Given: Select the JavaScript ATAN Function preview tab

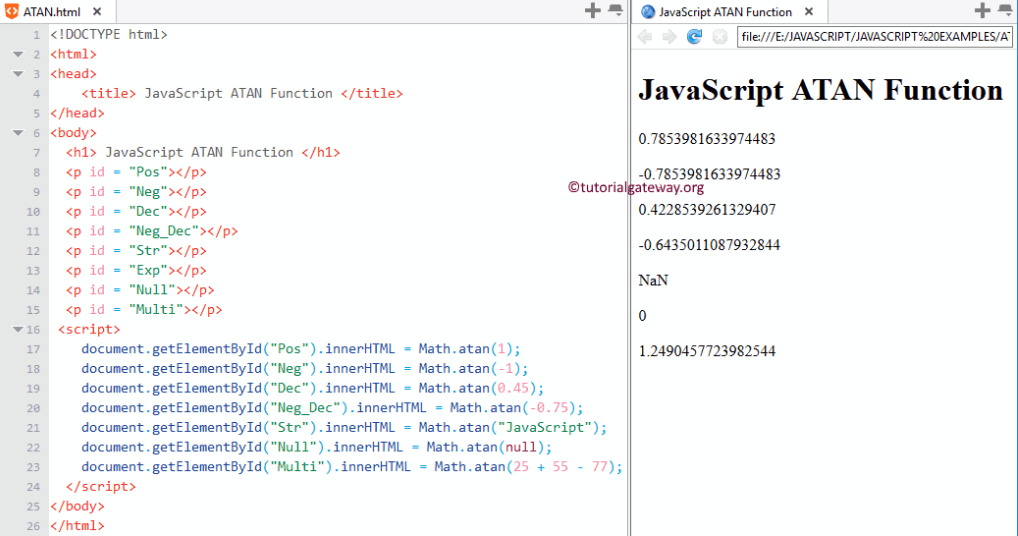Looking at the screenshot, I should 725,12.
